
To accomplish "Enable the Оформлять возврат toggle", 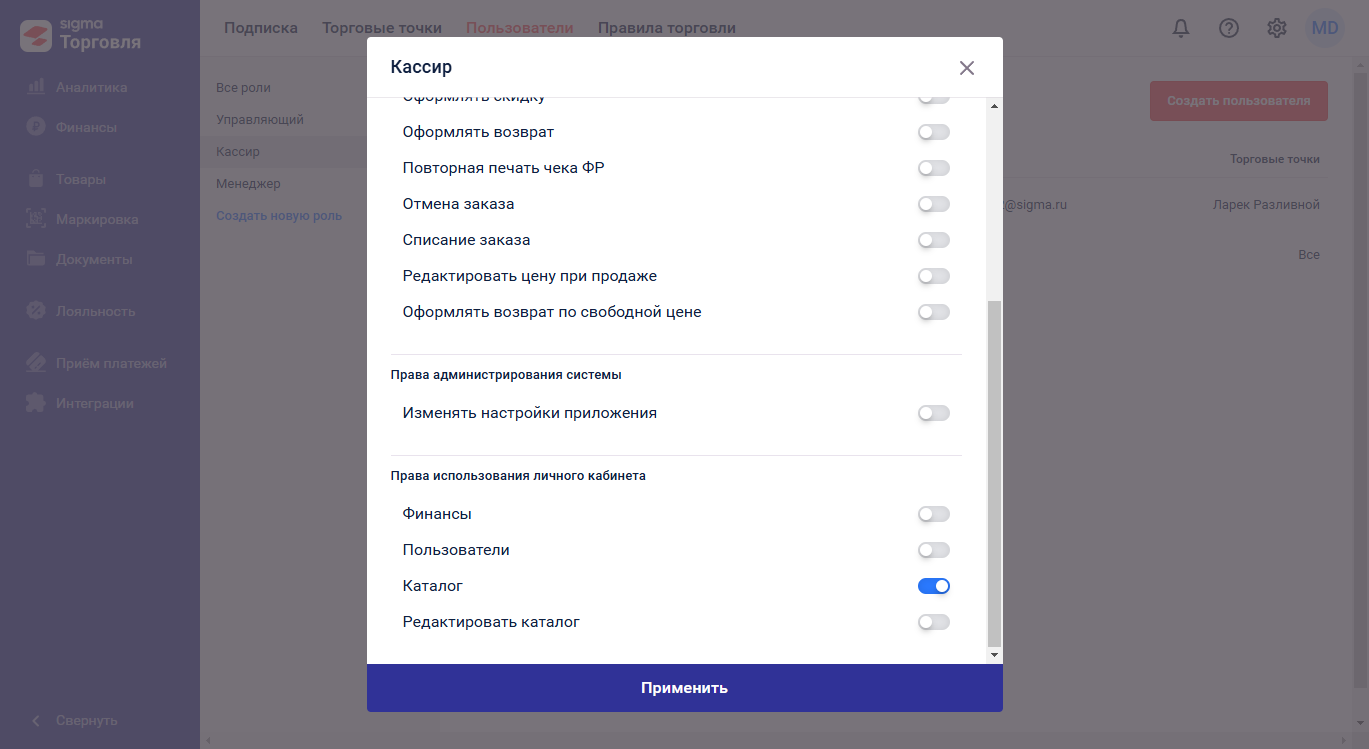I will 934,132.
